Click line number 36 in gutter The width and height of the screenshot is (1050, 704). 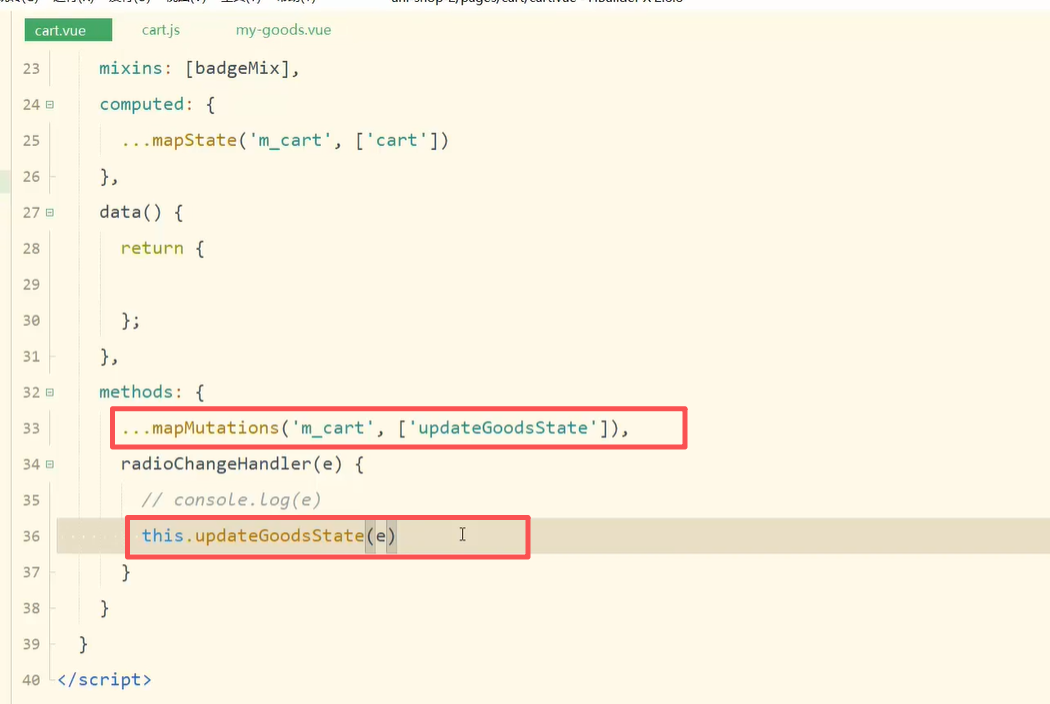[31, 537]
